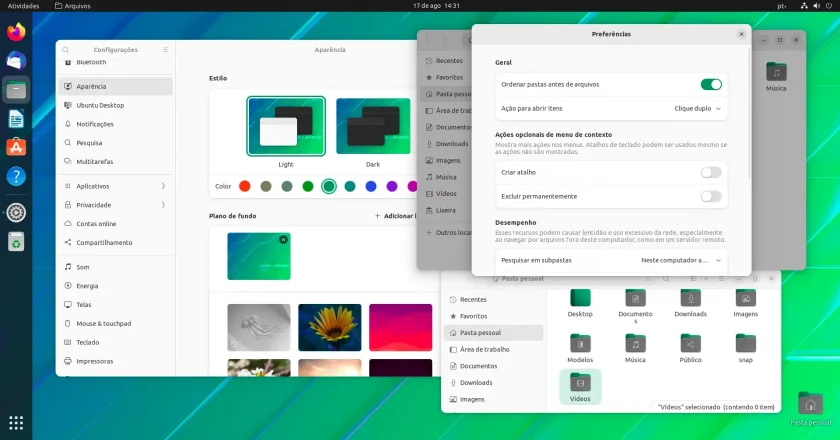Expand Aplicativos in settings sidebar
The image size is (840, 440).
(x=115, y=186)
